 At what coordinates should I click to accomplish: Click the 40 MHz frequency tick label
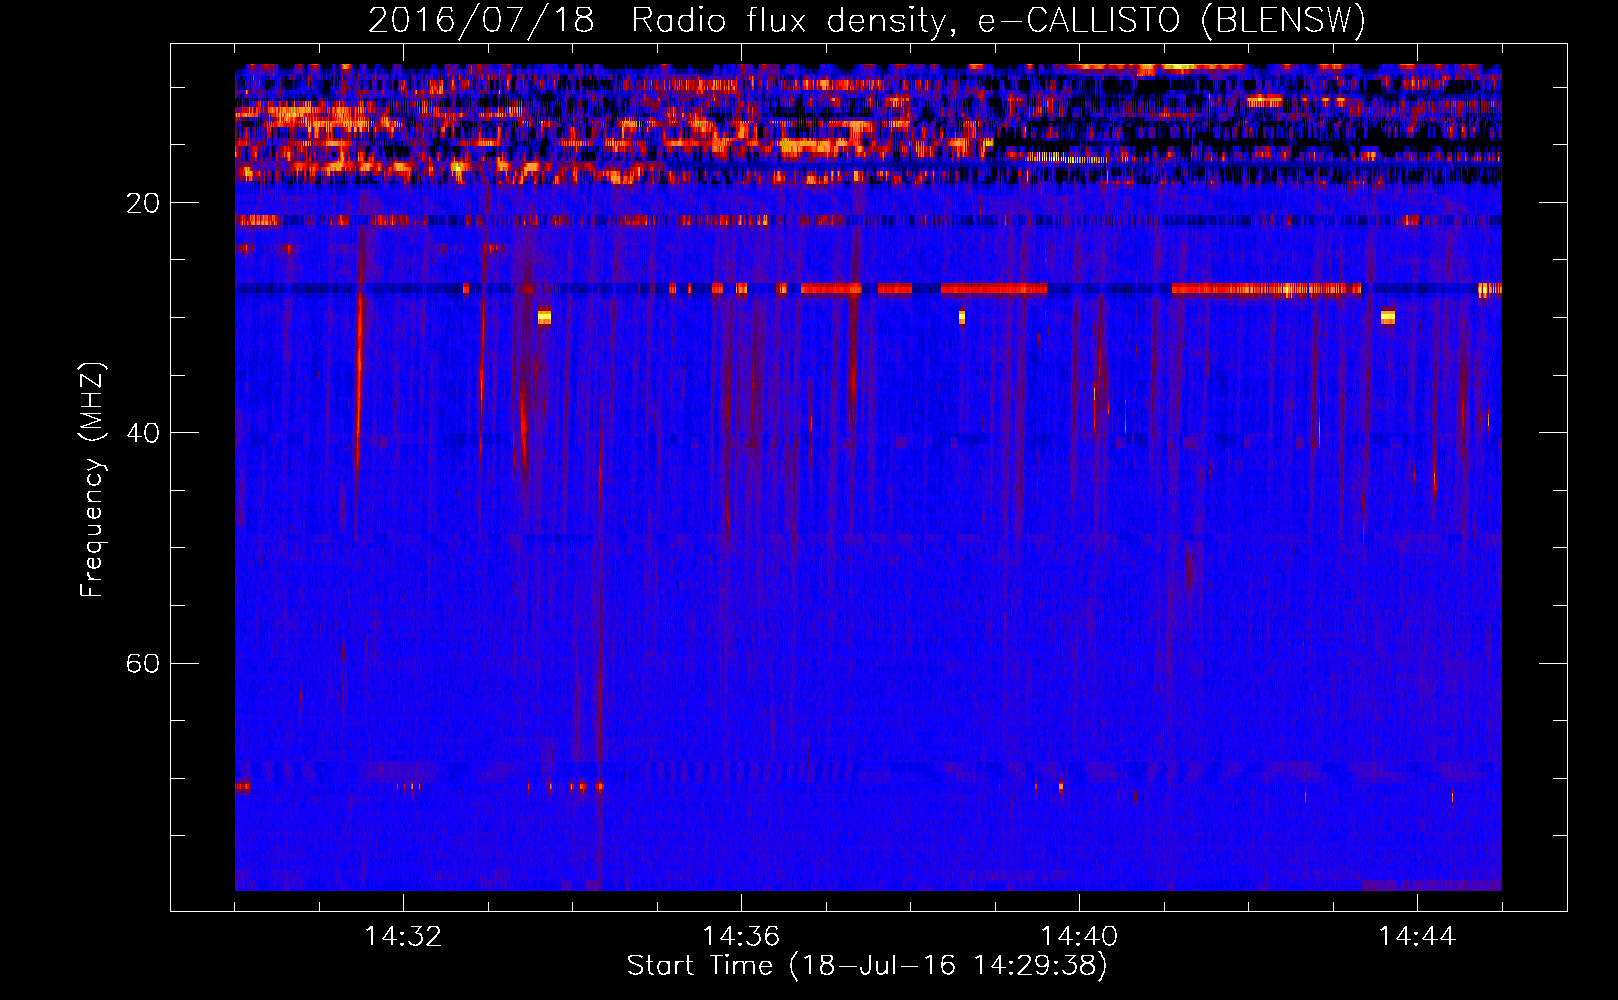(142, 433)
